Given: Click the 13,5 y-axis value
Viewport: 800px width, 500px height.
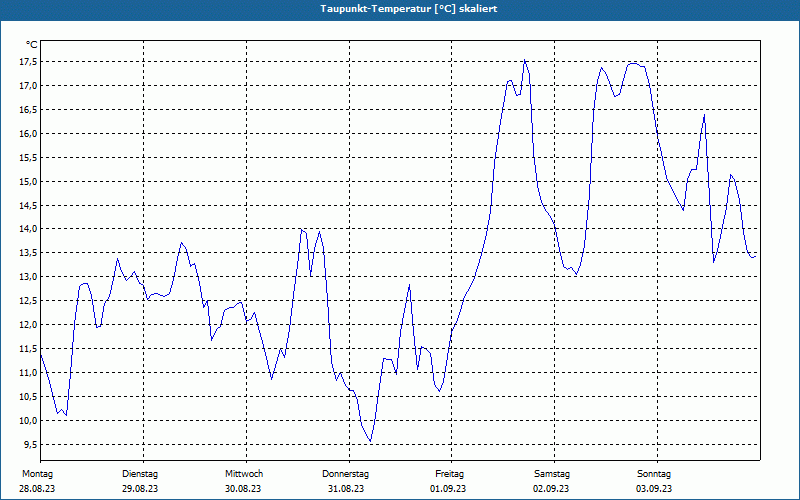Looking at the screenshot, I should (x=28, y=253).
